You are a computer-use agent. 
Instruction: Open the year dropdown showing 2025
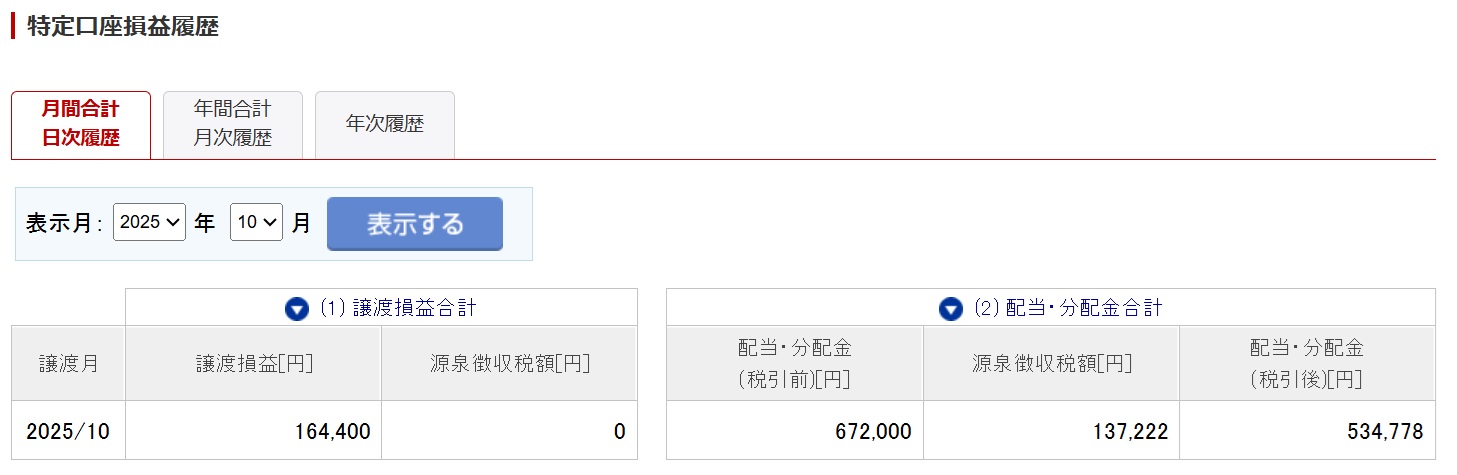[149, 222]
